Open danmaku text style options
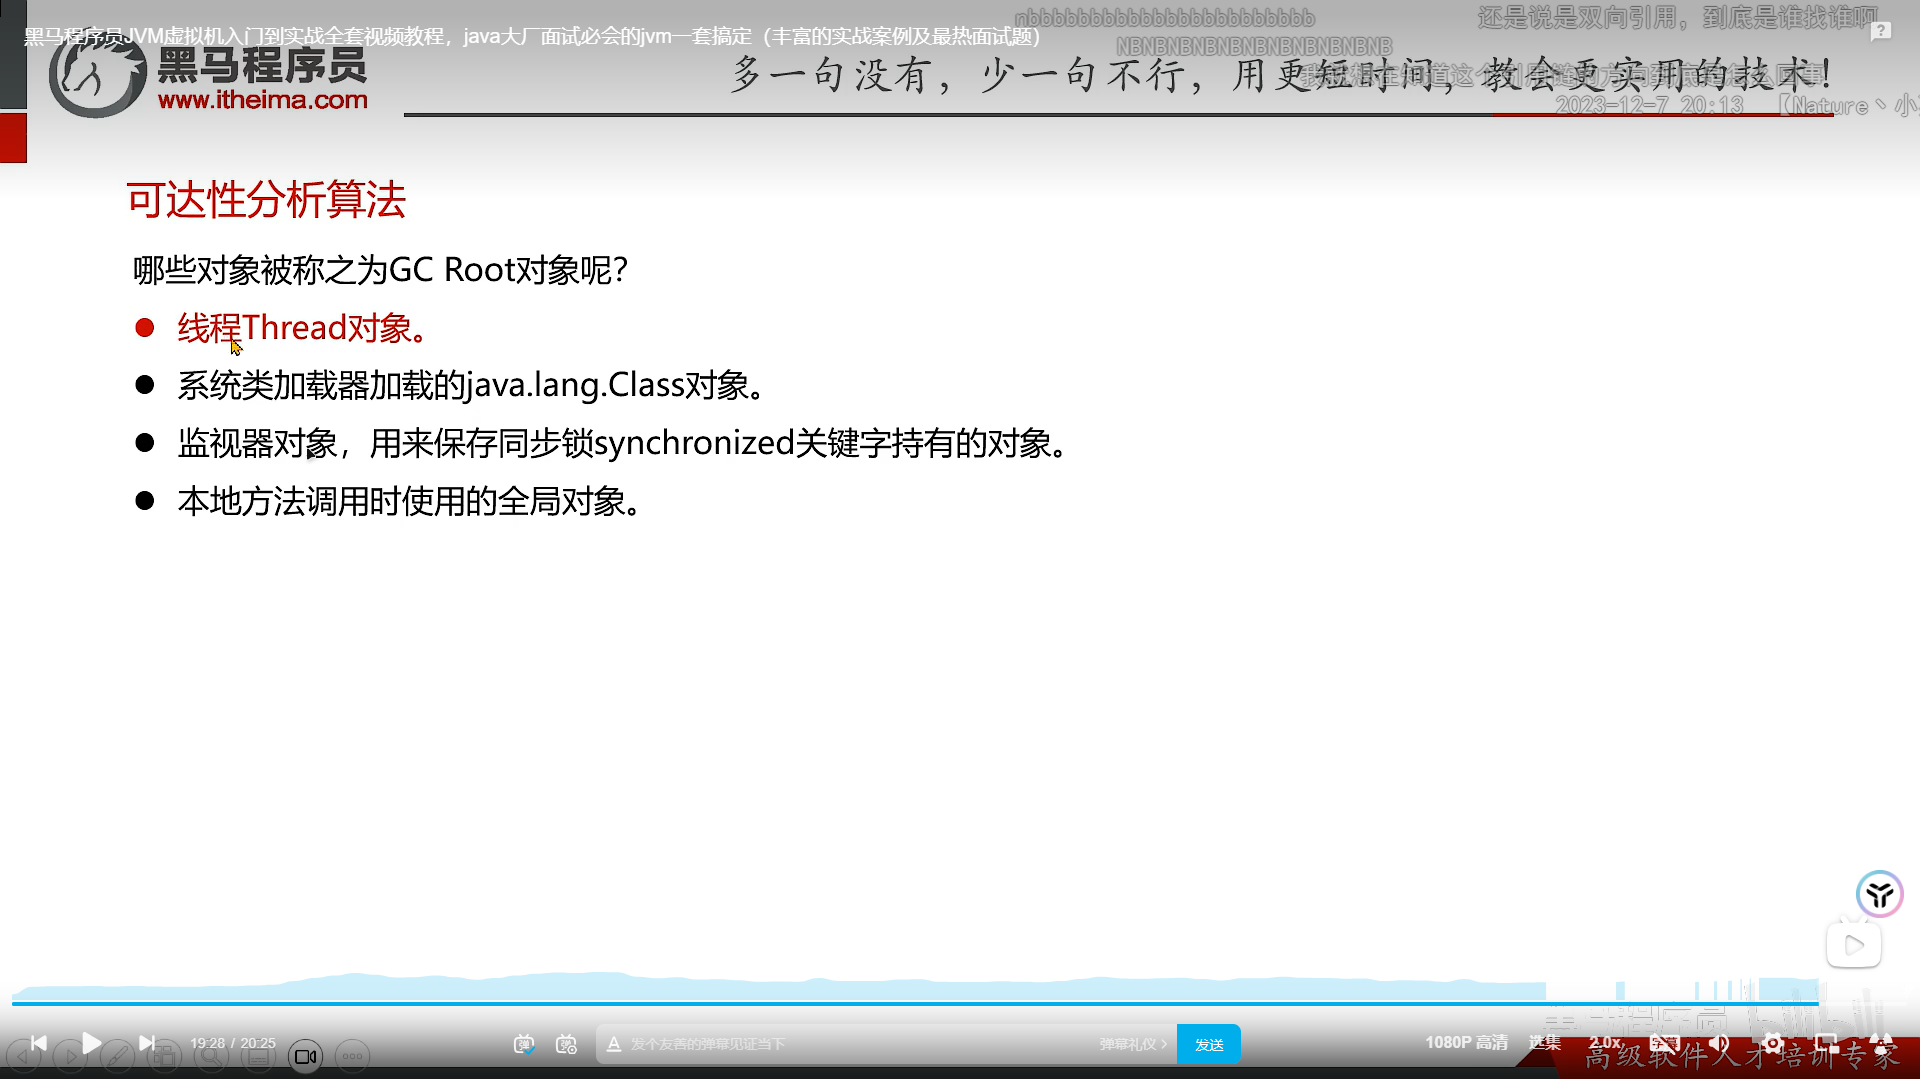 [614, 1044]
